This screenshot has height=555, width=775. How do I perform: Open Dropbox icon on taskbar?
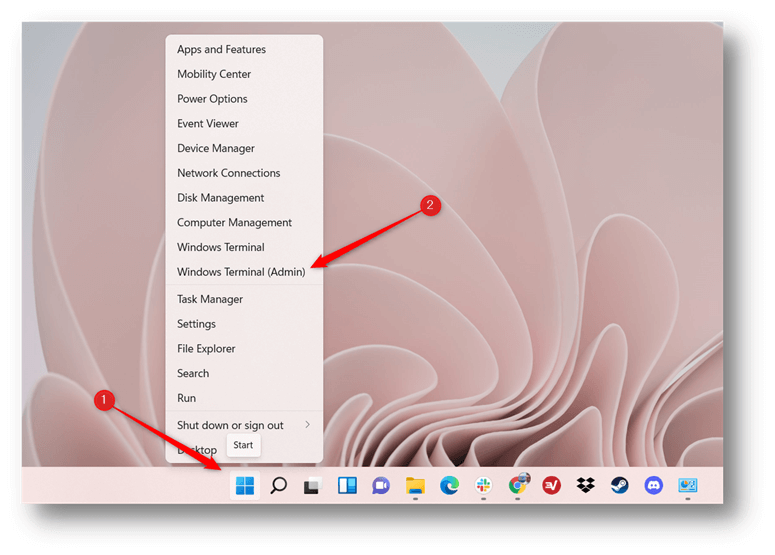(x=586, y=485)
